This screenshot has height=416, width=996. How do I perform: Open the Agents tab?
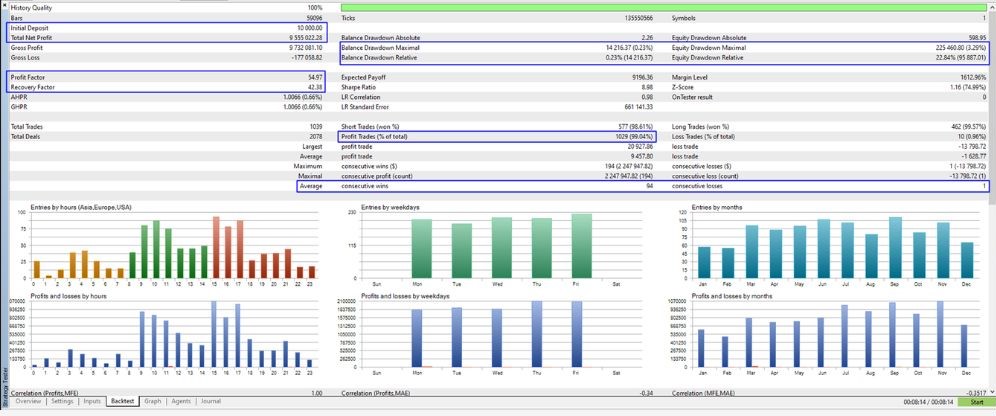[181, 401]
